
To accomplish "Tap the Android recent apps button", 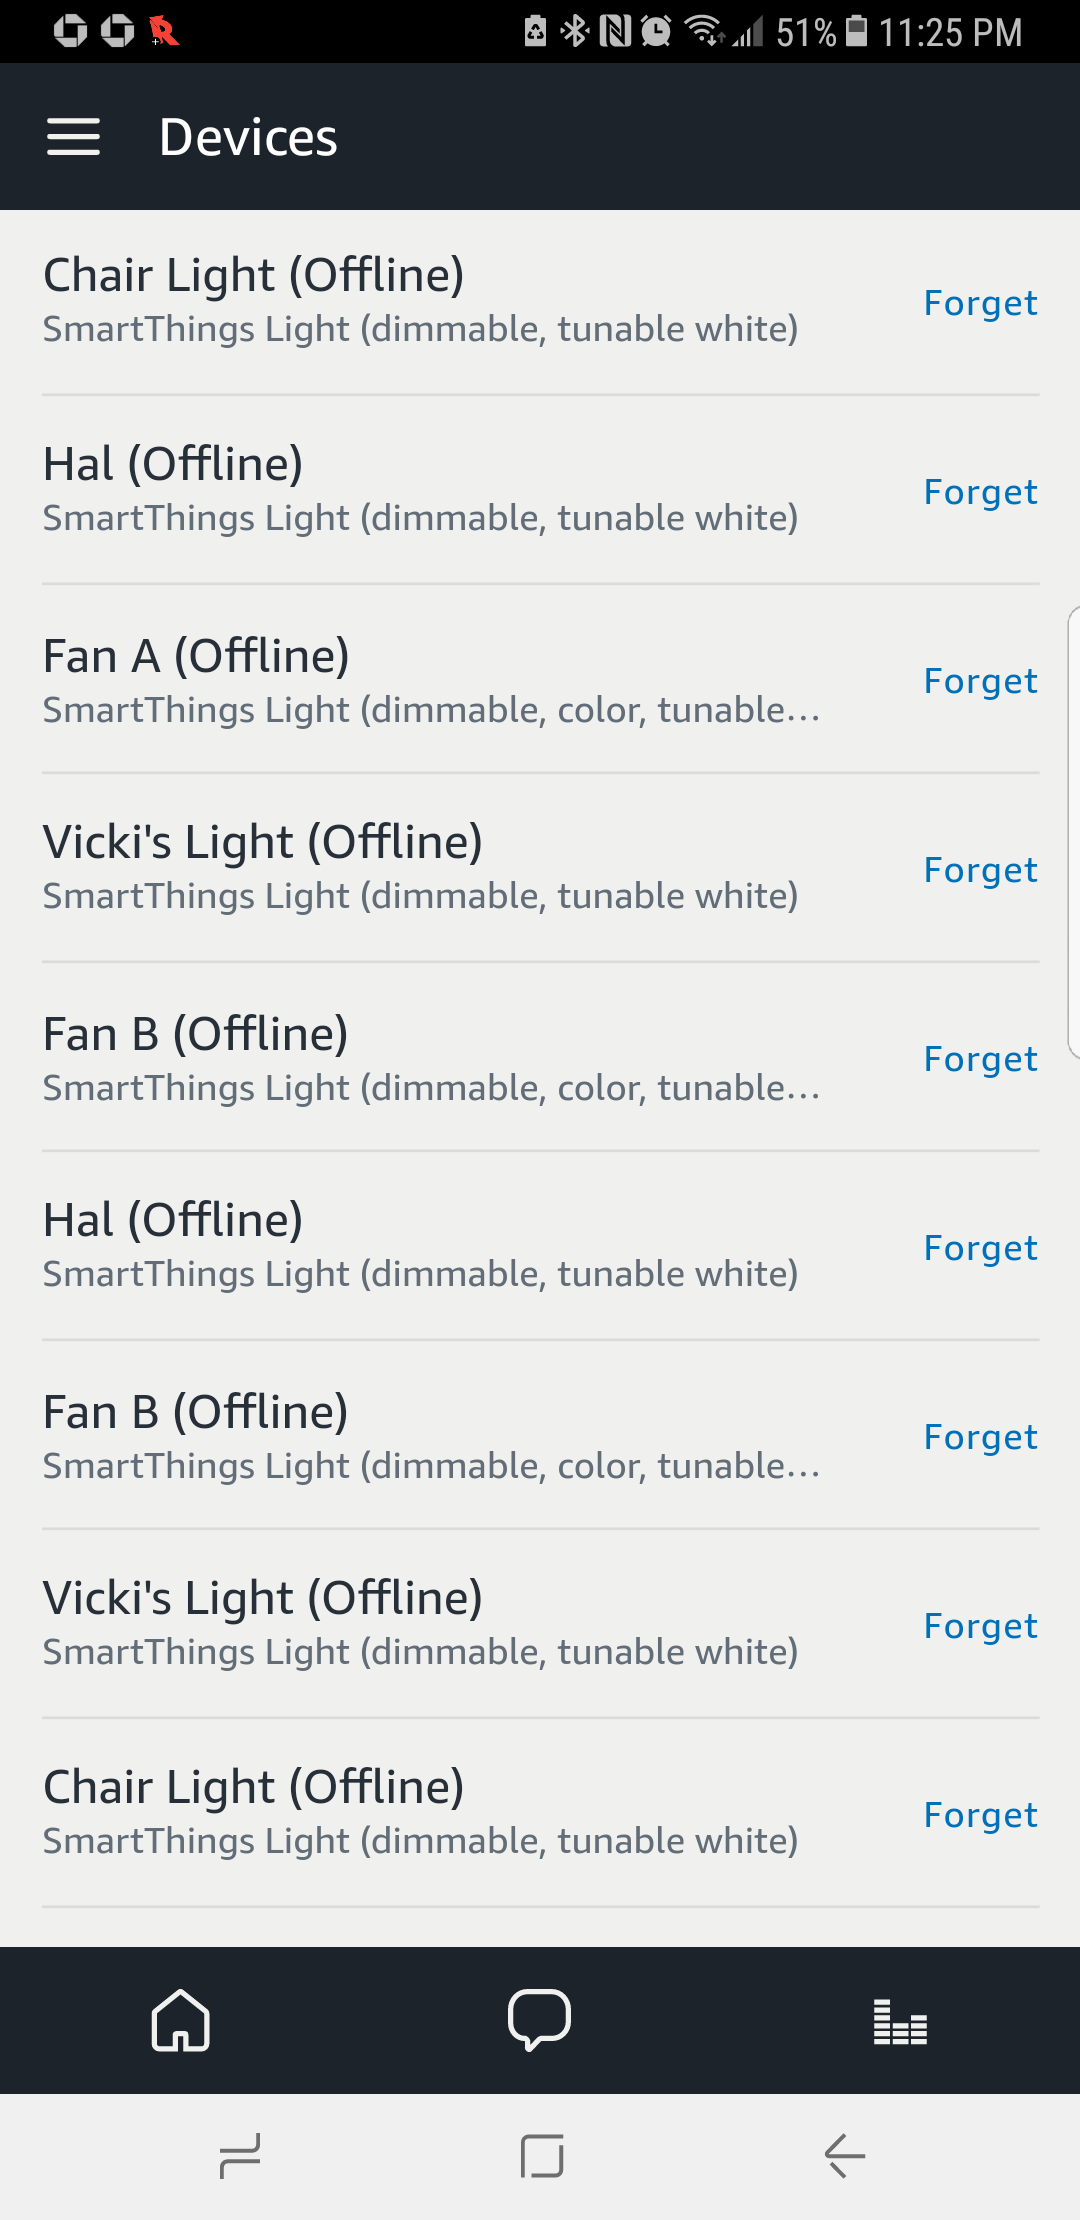I will point(240,2155).
